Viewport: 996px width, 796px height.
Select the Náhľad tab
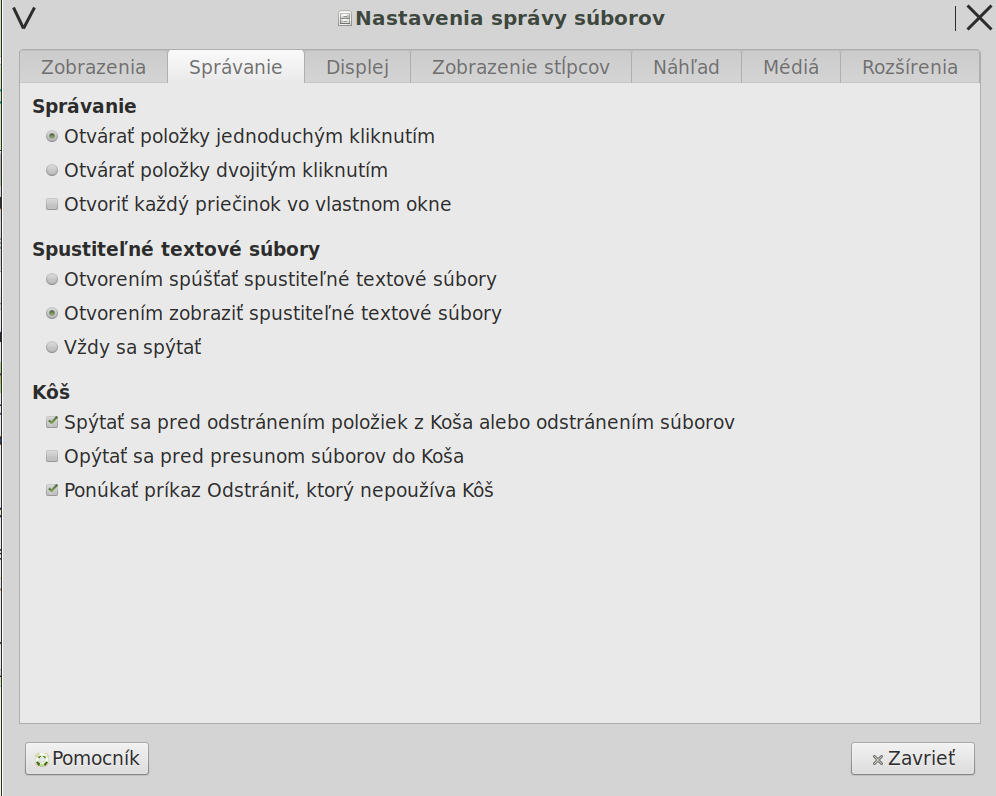[x=686, y=67]
